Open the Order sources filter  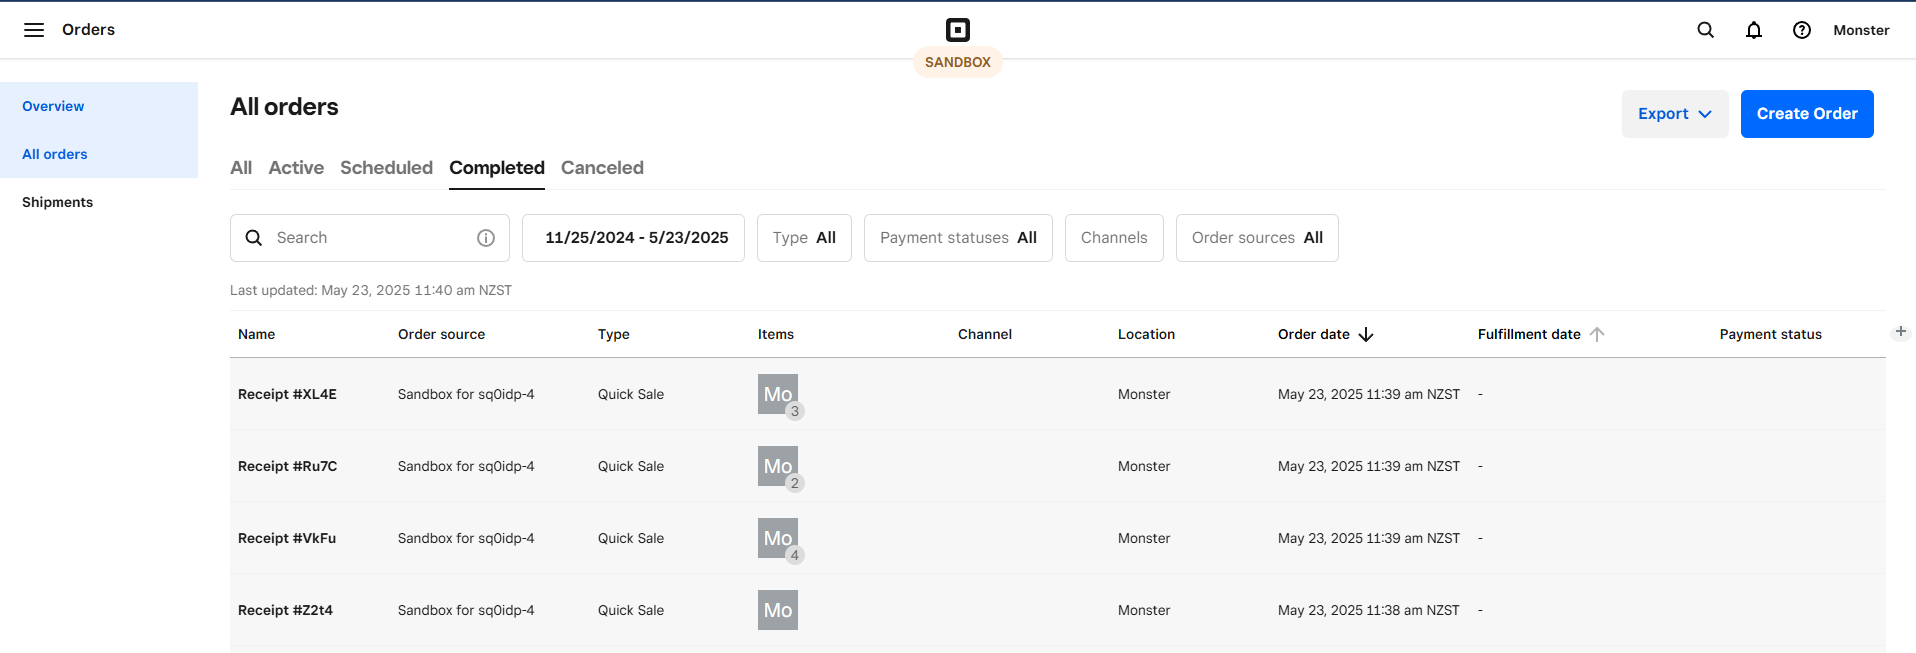[1257, 238]
